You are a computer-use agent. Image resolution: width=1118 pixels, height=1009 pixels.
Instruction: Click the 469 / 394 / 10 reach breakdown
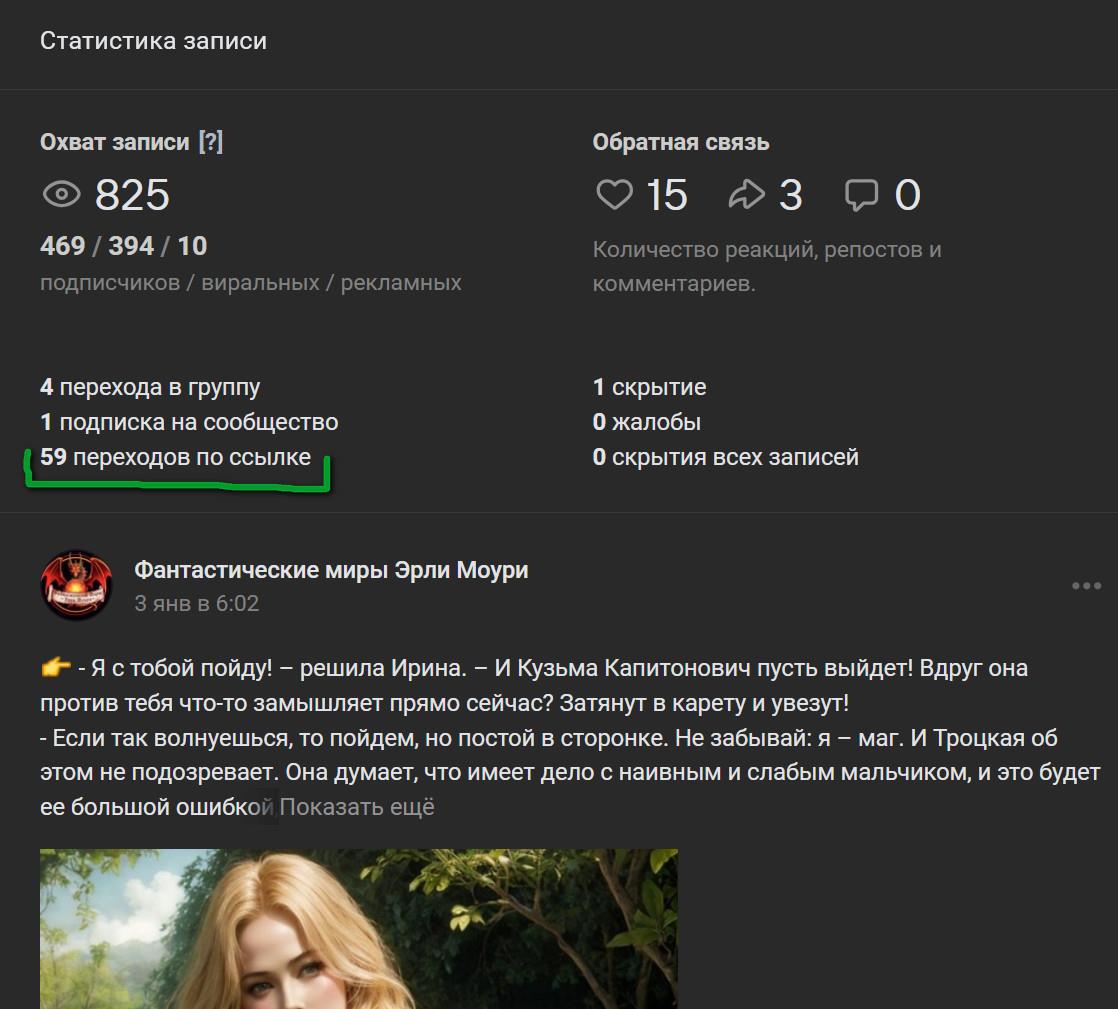coord(124,246)
